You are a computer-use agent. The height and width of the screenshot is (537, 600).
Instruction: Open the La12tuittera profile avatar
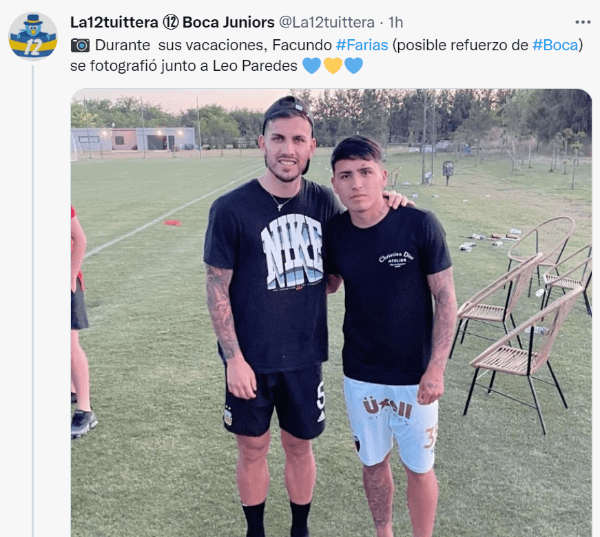(x=33, y=36)
